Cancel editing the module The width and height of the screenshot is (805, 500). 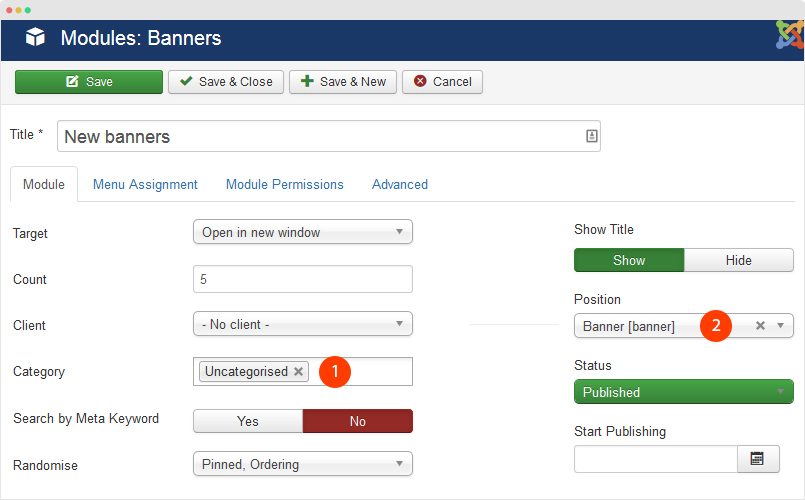click(x=443, y=82)
